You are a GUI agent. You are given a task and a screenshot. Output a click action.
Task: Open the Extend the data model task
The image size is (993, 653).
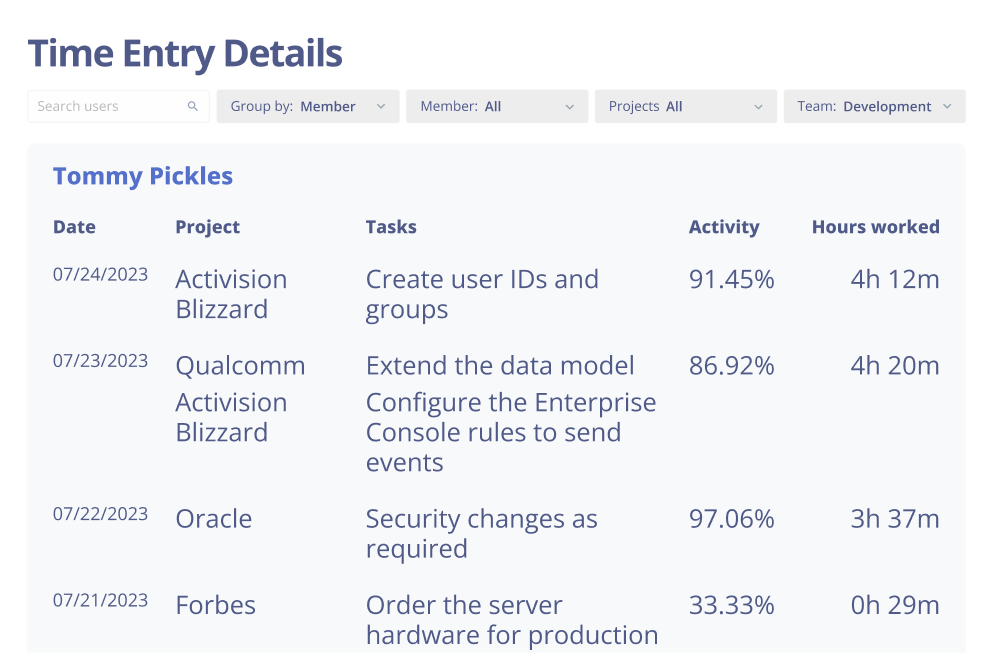pos(500,366)
